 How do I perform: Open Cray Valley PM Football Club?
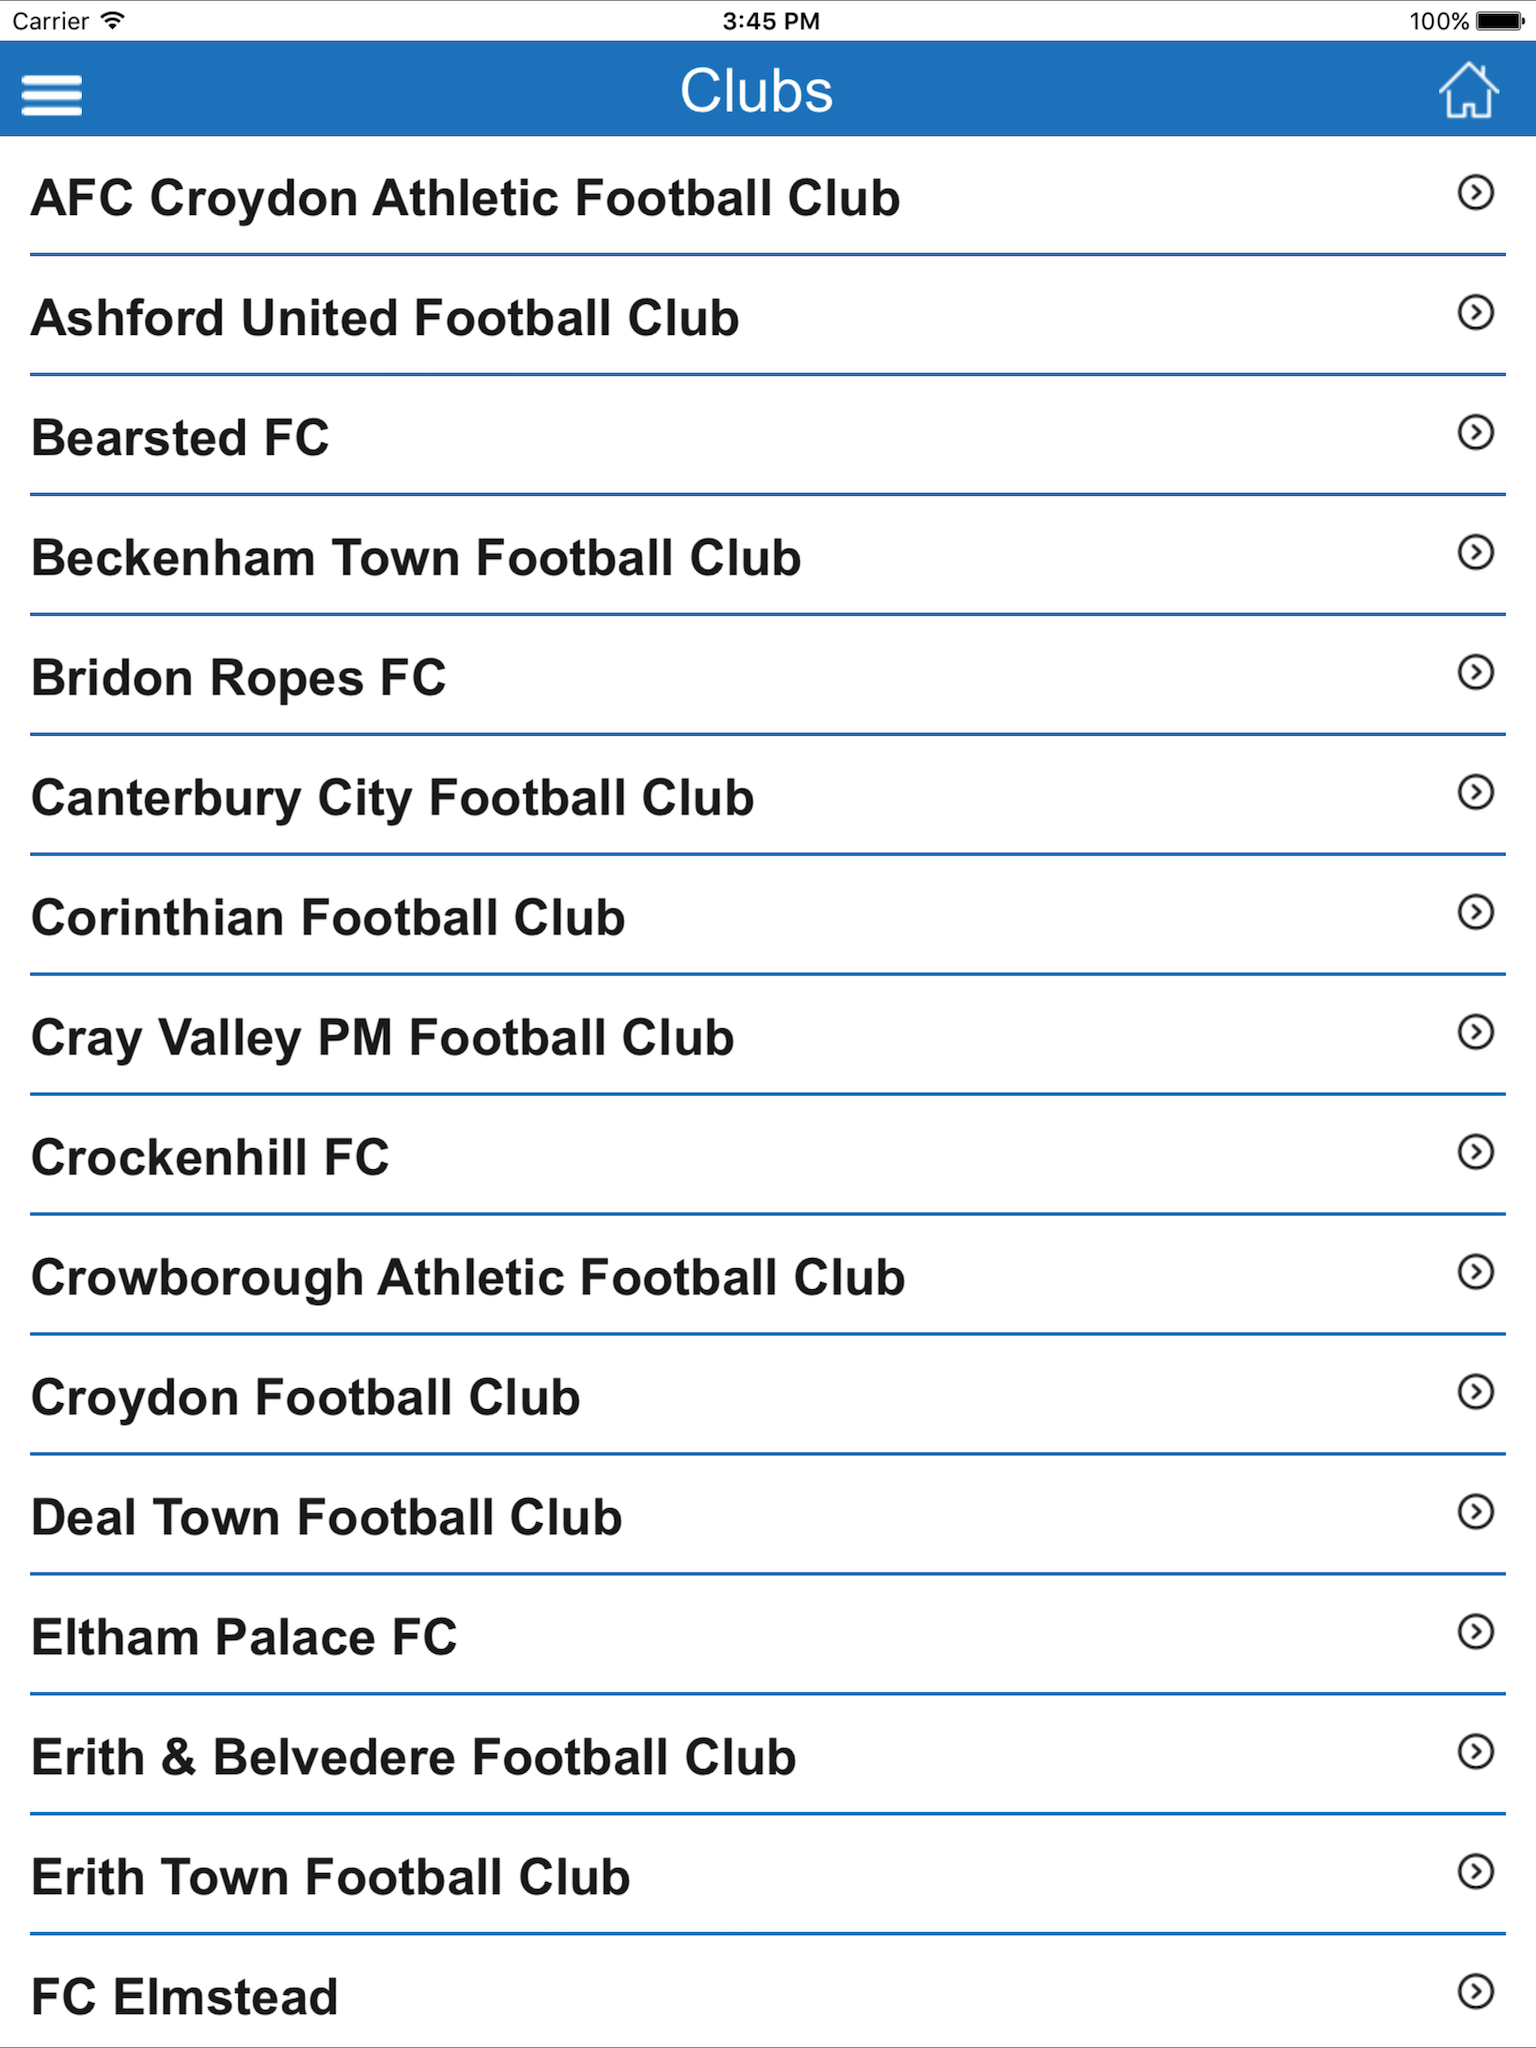(x=768, y=1036)
